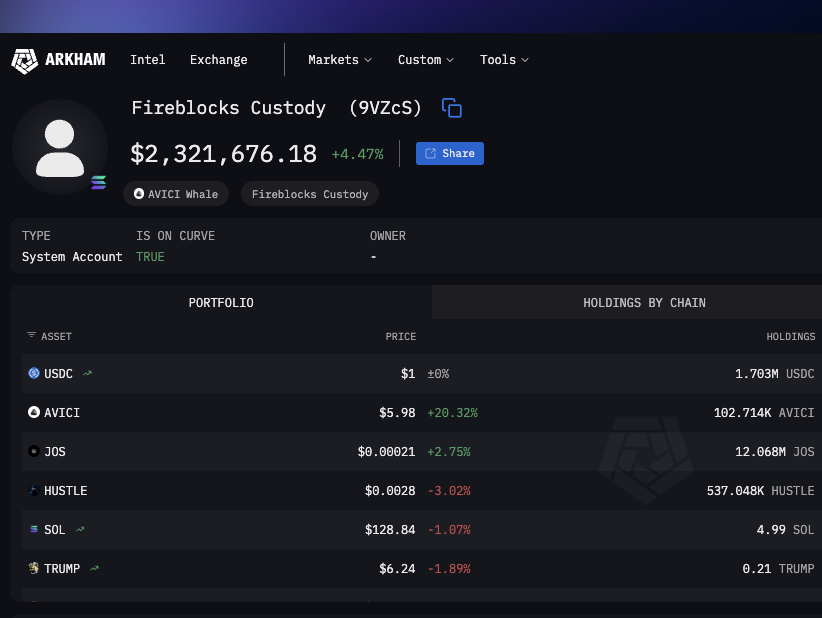Go to the Intel page
The image size is (822, 618).
pos(148,60)
